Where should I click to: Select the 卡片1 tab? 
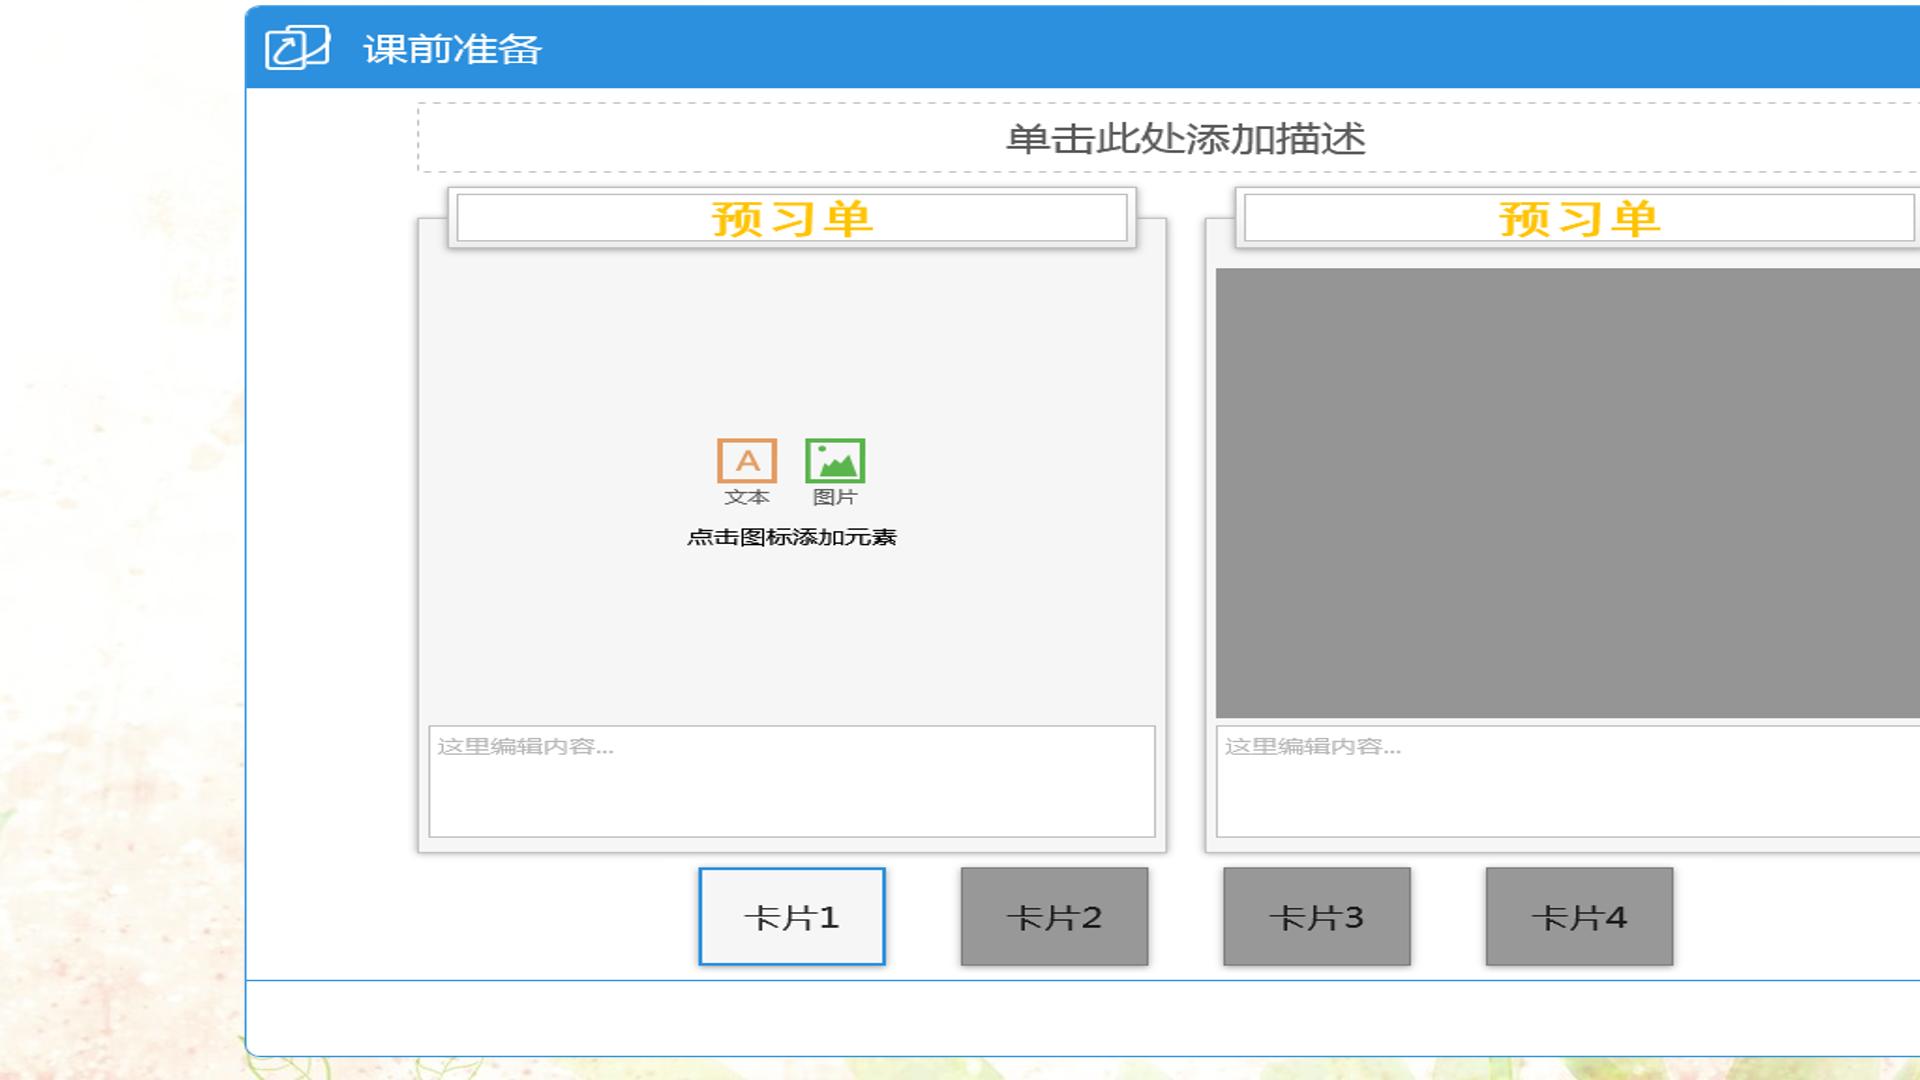tap(792, 916)
